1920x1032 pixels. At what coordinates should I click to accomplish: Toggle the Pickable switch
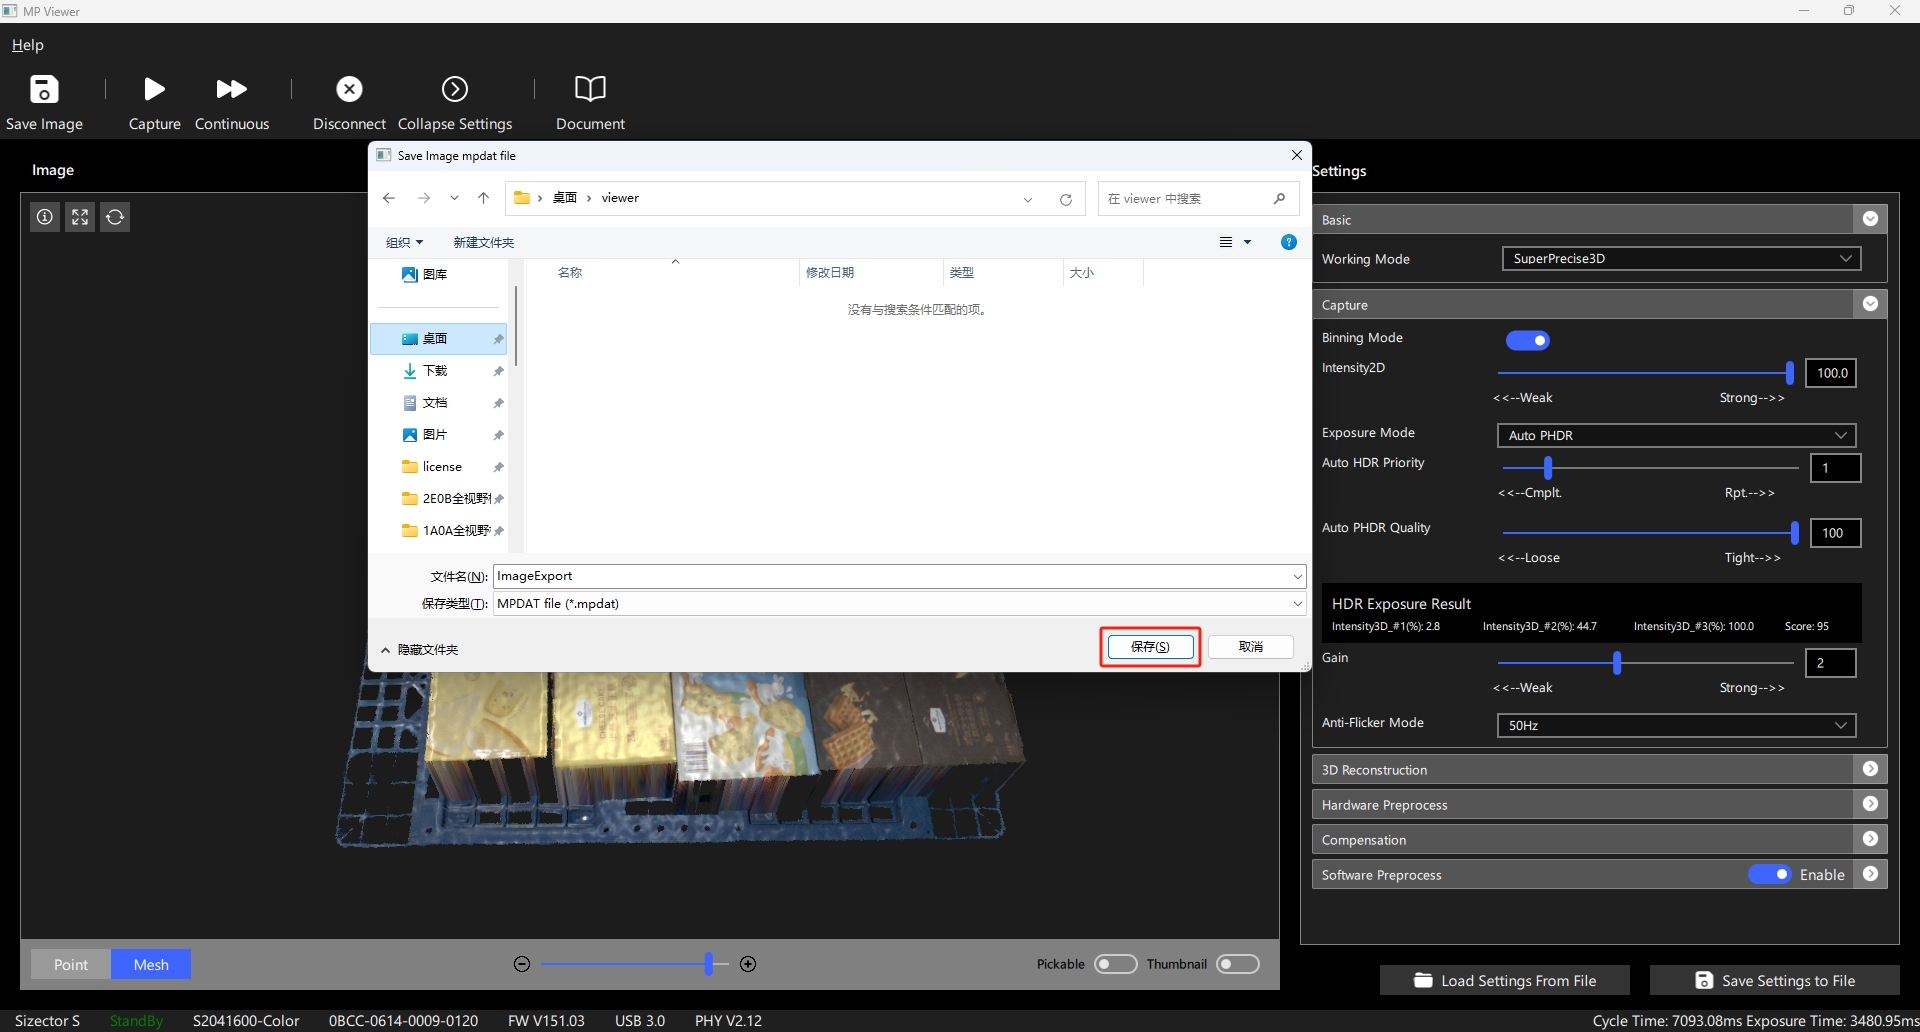click(1115, 964)
